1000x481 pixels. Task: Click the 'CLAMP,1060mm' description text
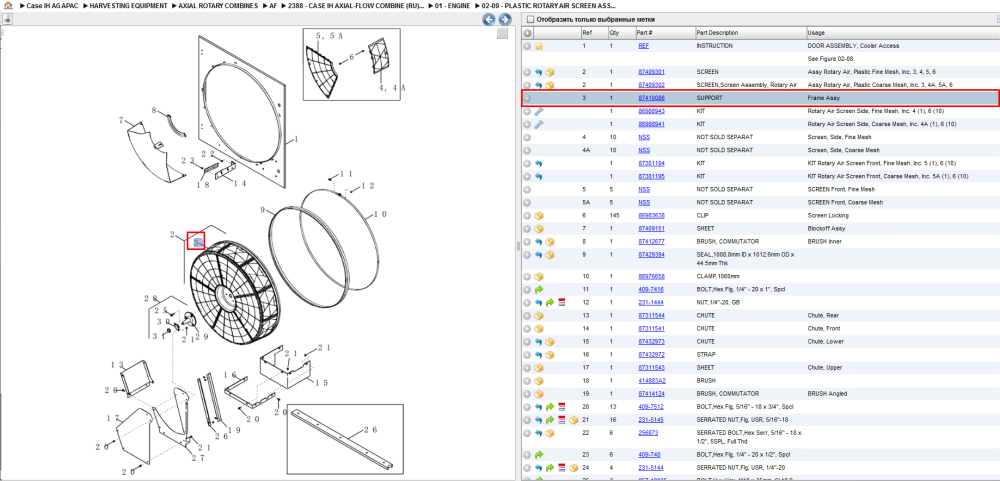717,276
